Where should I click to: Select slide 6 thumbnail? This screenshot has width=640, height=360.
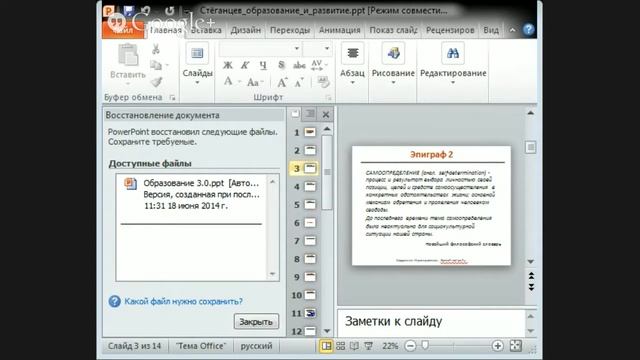pos(310,223)
